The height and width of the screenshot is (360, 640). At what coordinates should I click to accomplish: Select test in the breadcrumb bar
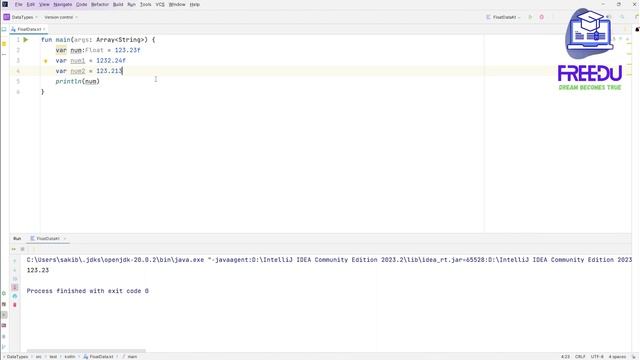point(53,357)
